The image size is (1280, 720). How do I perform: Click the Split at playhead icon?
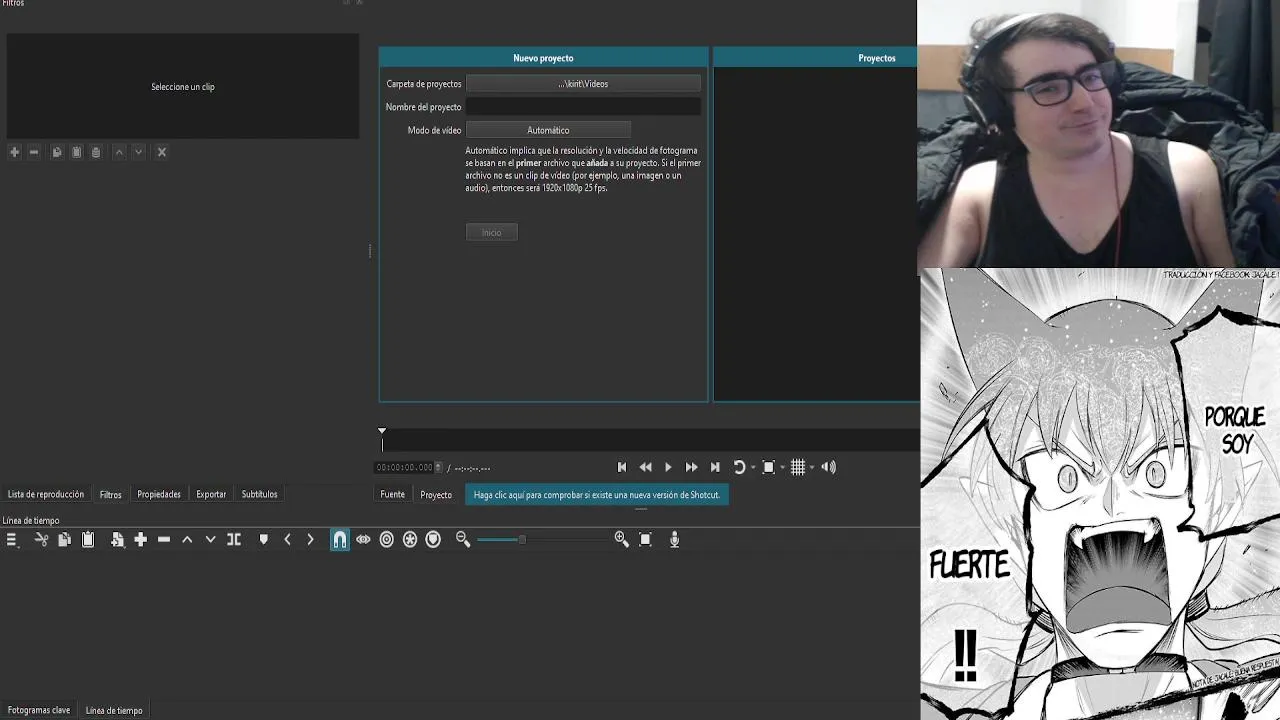pyautogui.click(x=234, y=539)
